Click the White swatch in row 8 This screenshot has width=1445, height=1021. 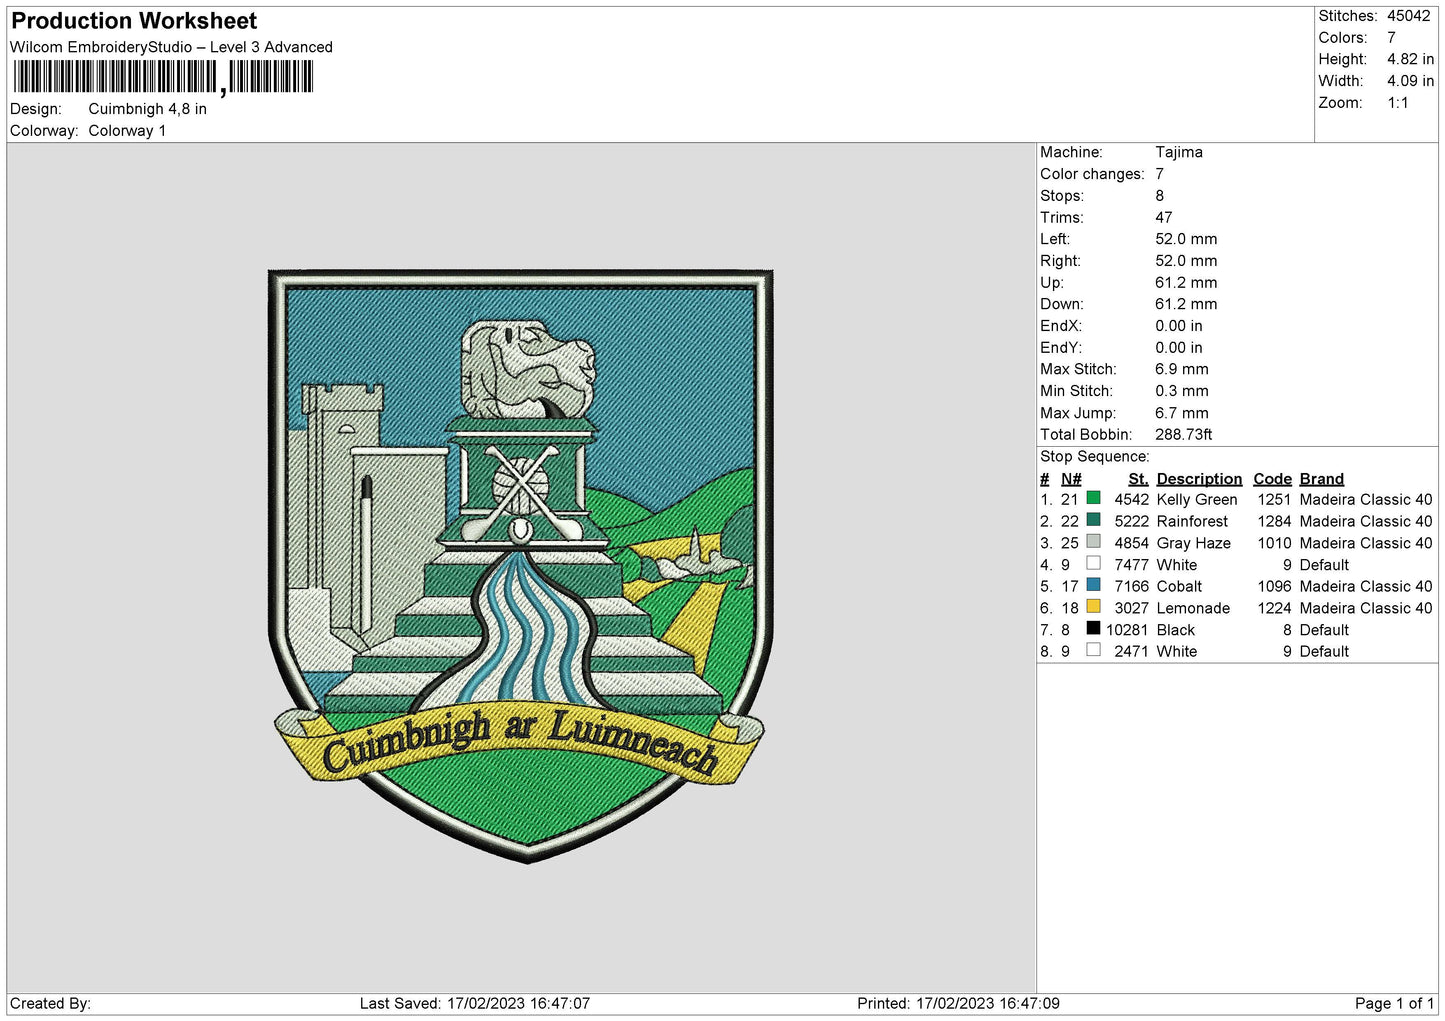1093,650
